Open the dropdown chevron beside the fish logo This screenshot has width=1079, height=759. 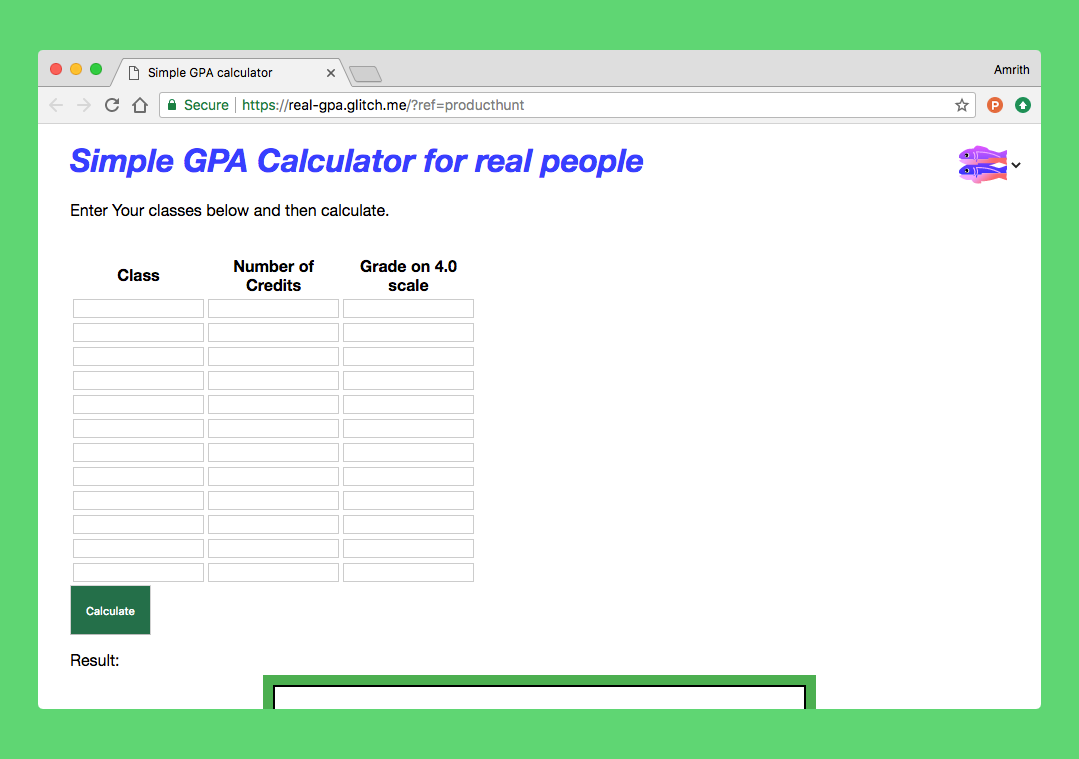point(1016,165)
